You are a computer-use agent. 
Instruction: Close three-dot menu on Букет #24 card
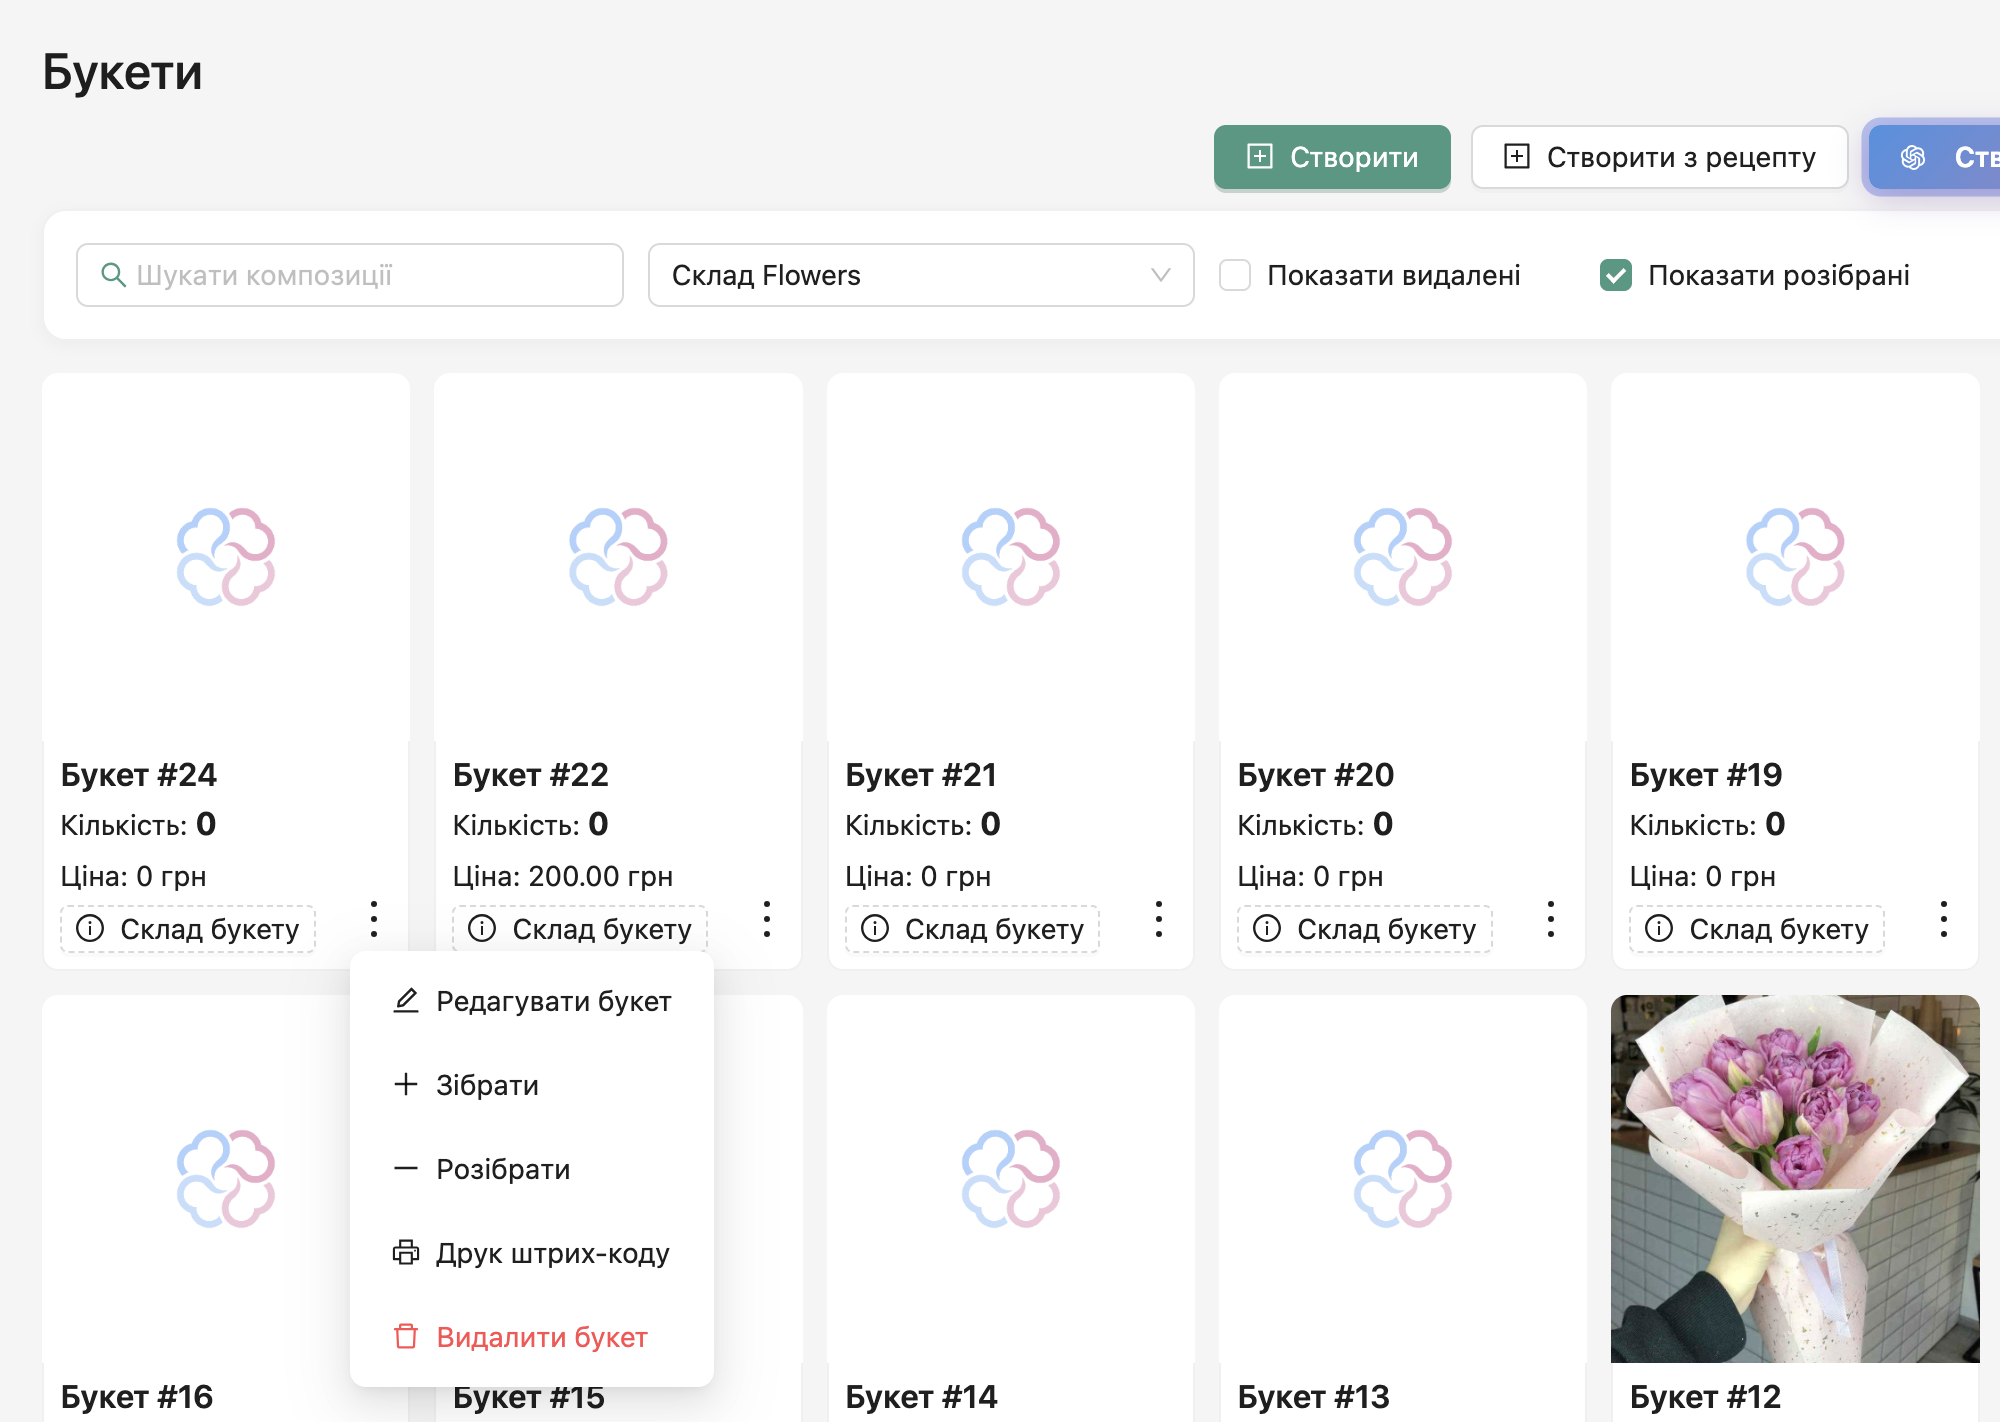click(374, 919)
